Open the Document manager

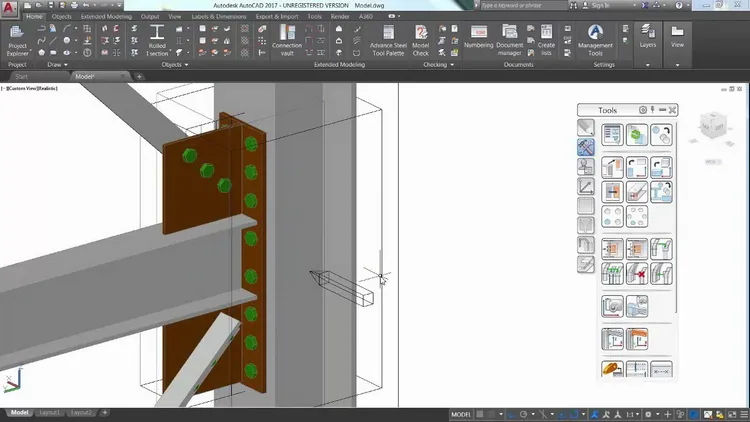(x=509, y=41)
